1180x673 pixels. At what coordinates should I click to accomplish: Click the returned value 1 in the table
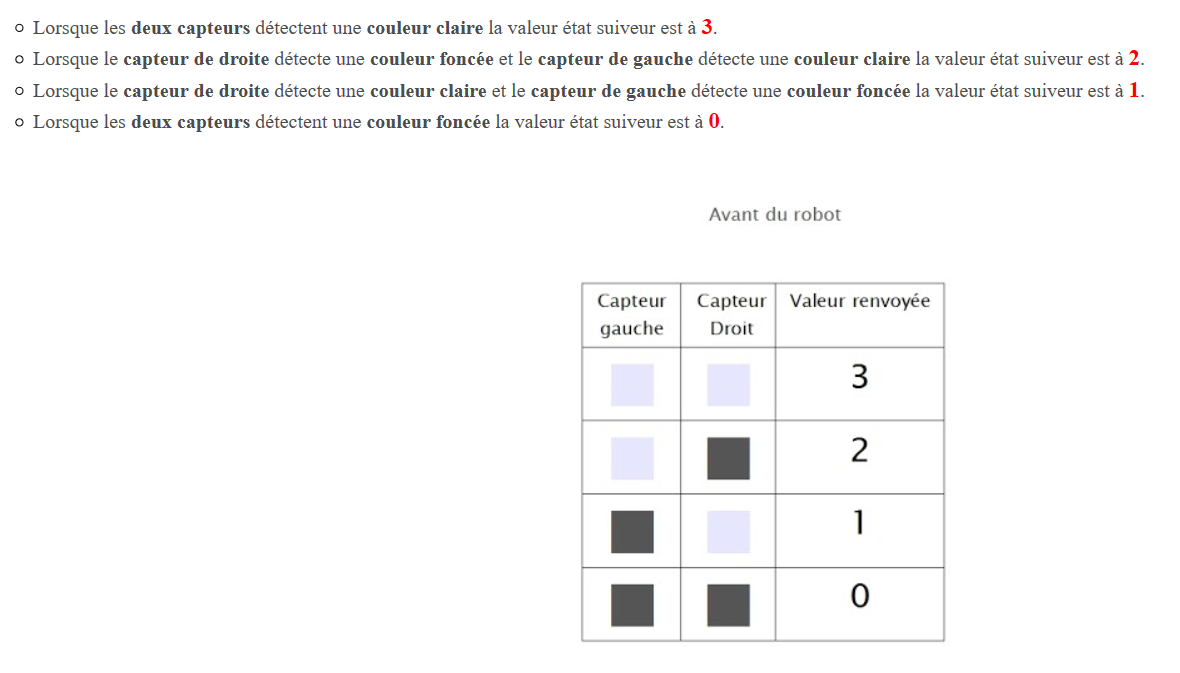coord(859,522)
